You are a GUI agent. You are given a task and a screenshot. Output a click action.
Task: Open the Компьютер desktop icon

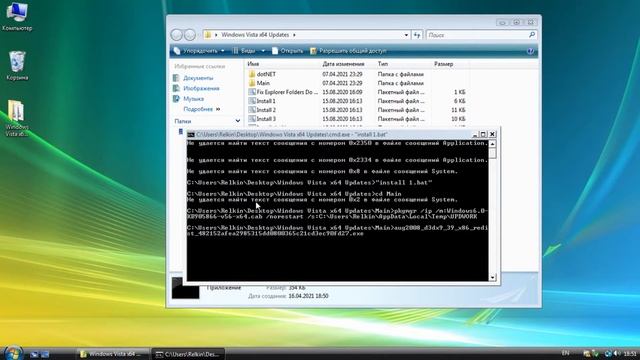pos(17,16)
